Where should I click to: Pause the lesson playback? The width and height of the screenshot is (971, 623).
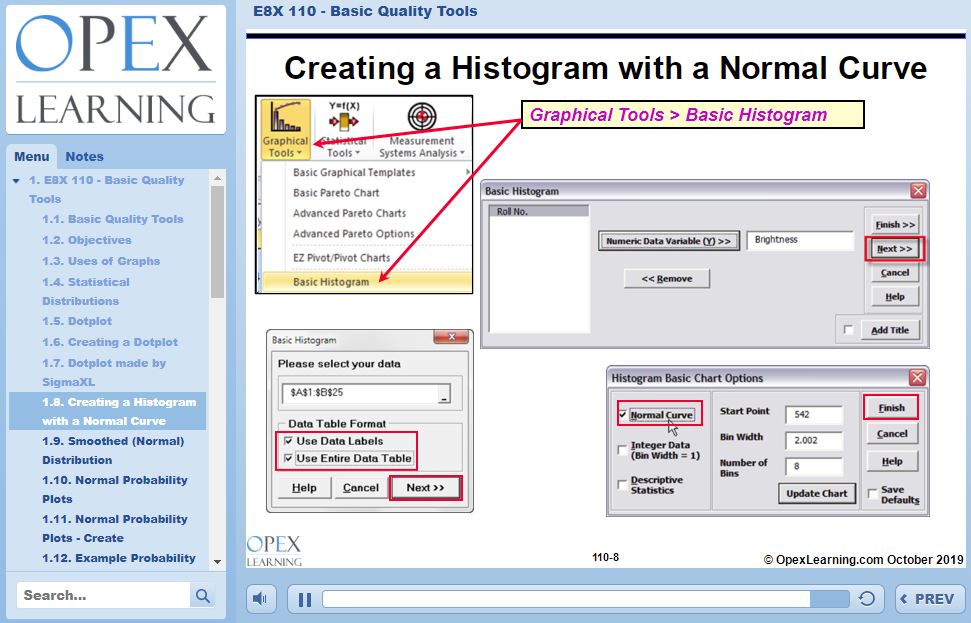(x=305, y=599)
